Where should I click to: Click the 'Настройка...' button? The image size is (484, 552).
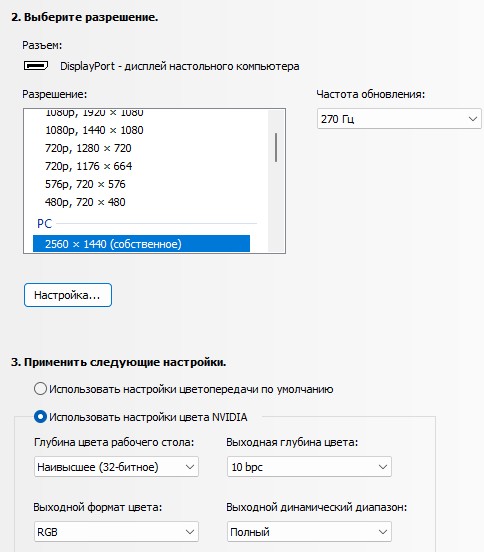pyautogui.click(x=68, y=295)
